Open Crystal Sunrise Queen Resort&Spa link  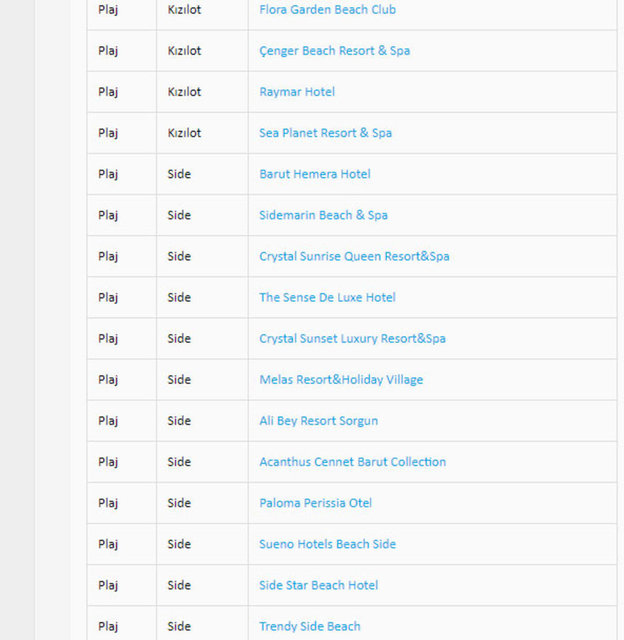click(x=354, y=256)
